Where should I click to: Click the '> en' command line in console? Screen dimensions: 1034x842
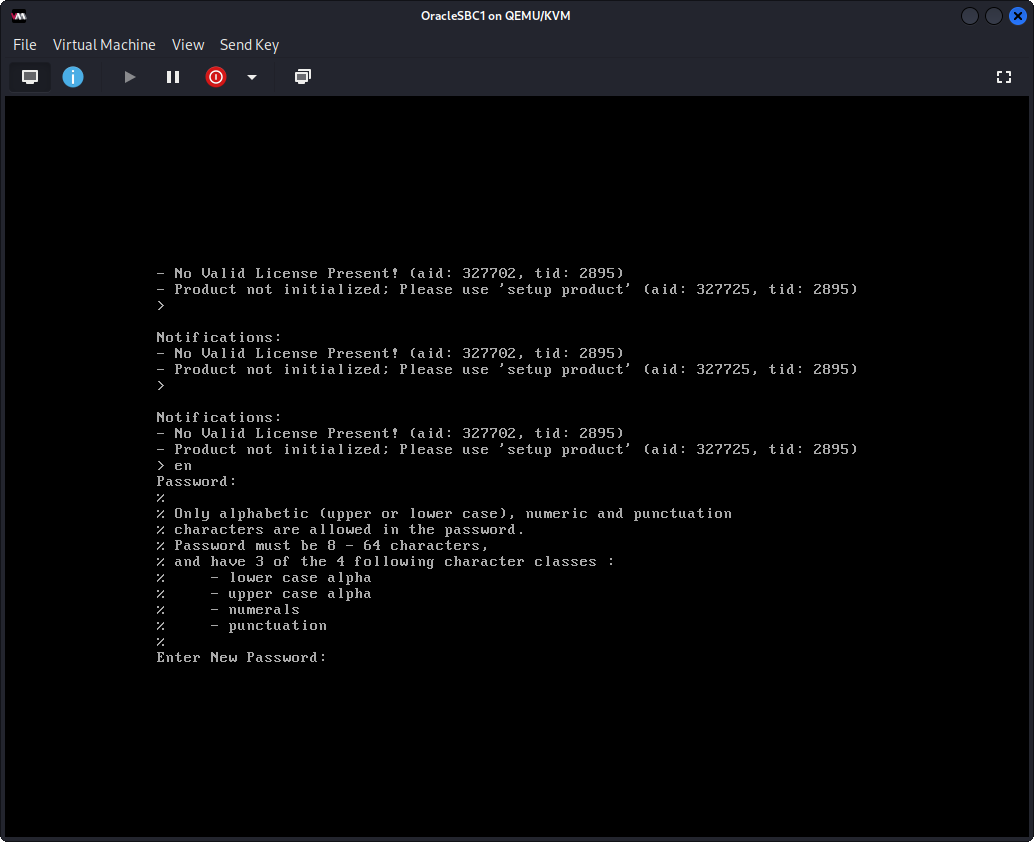174,466
